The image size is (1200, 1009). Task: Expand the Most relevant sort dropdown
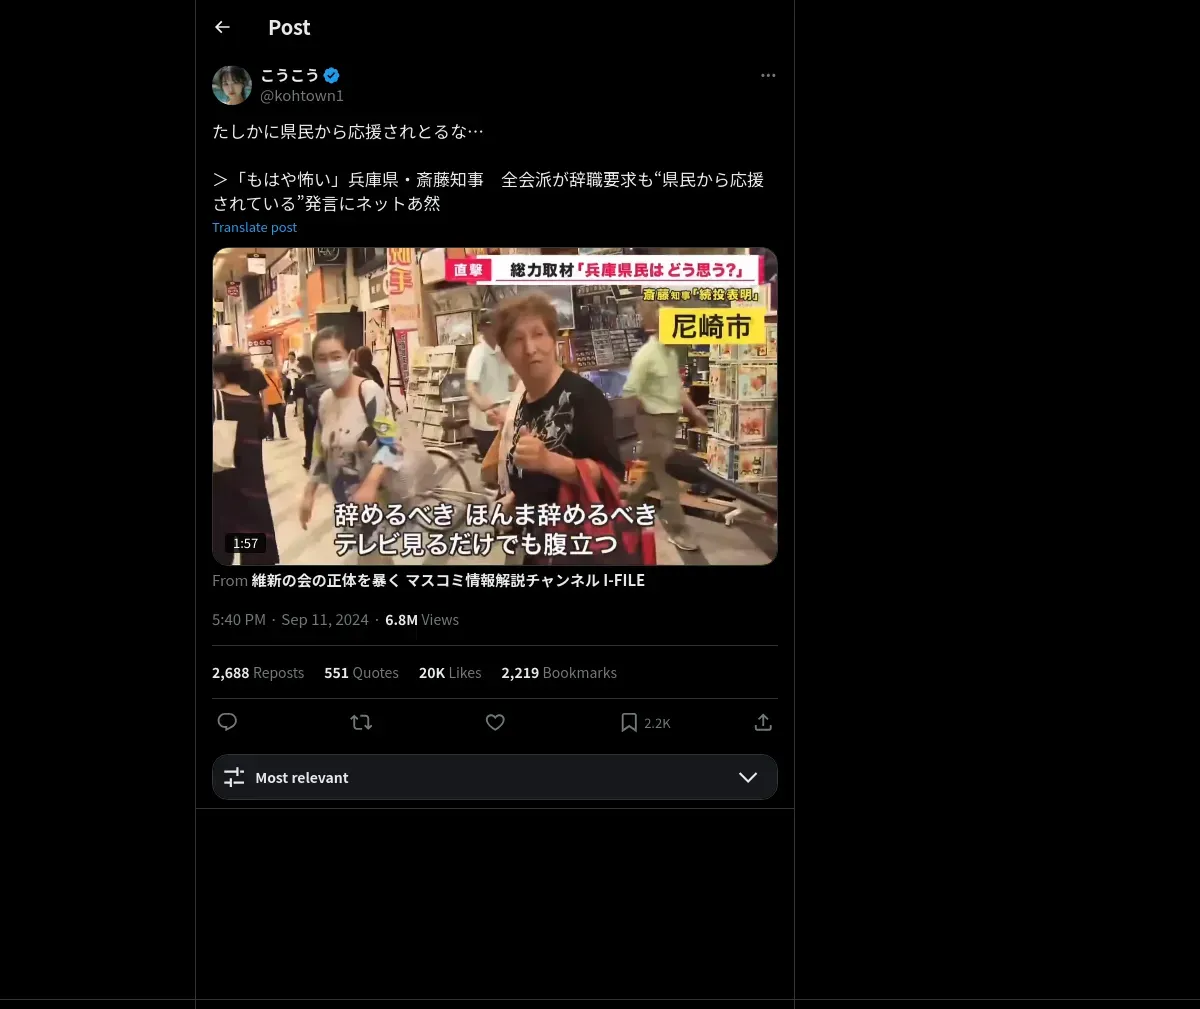tap(495, 777)
